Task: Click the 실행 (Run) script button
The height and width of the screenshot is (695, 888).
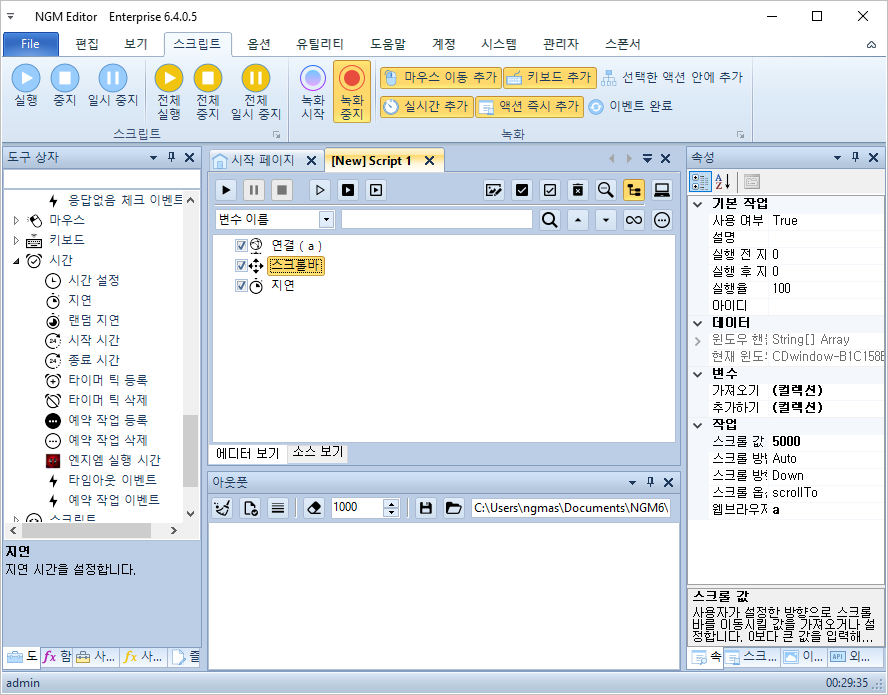Action: coord(26,86)
